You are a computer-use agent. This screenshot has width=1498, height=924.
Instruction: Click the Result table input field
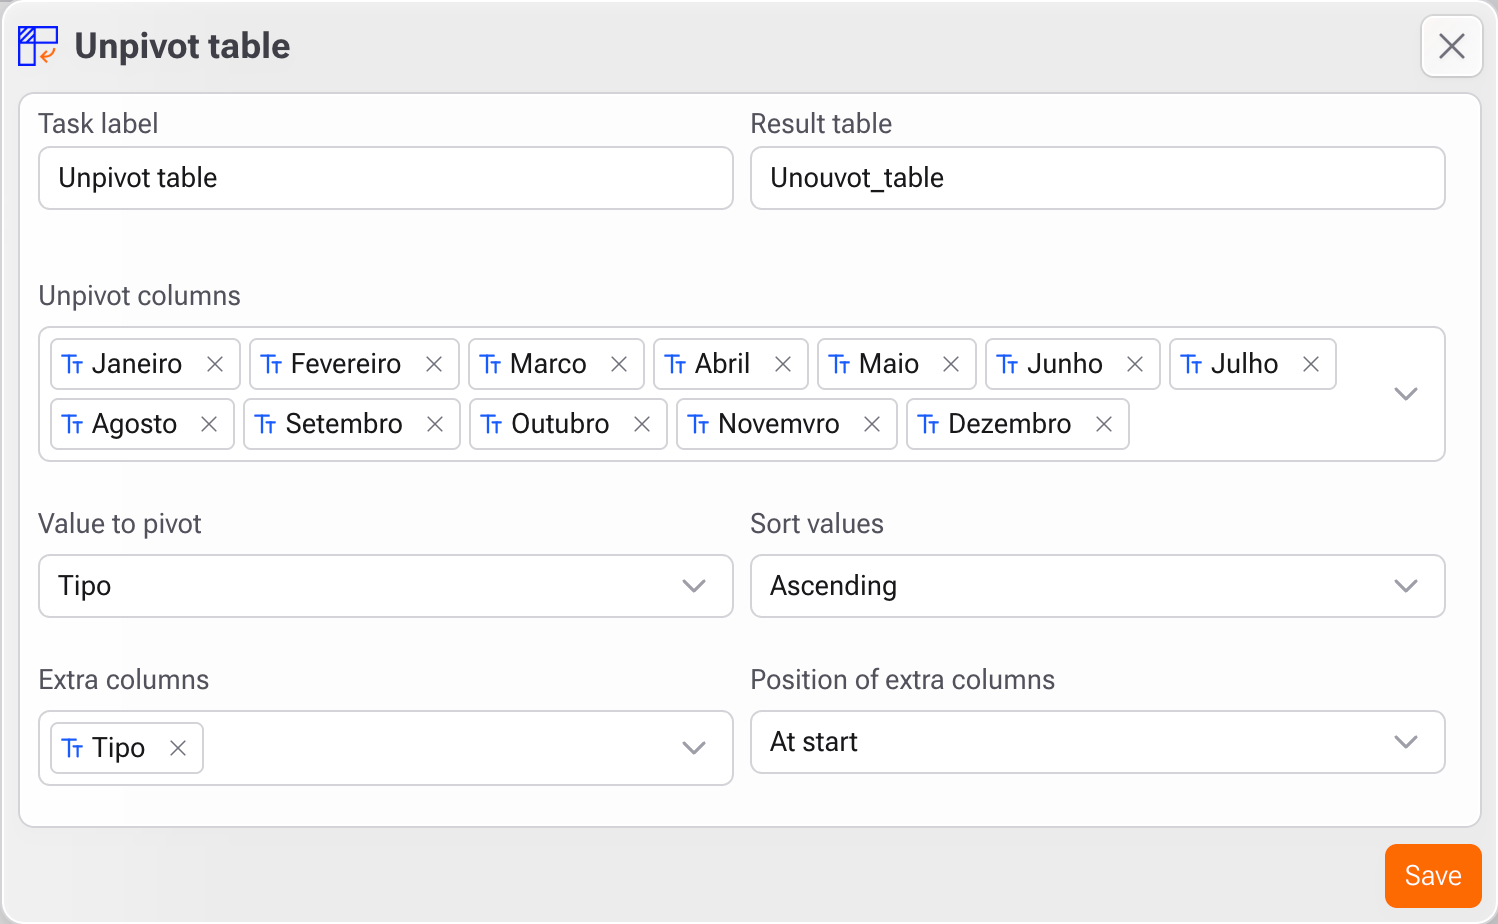pos(1097,178)
